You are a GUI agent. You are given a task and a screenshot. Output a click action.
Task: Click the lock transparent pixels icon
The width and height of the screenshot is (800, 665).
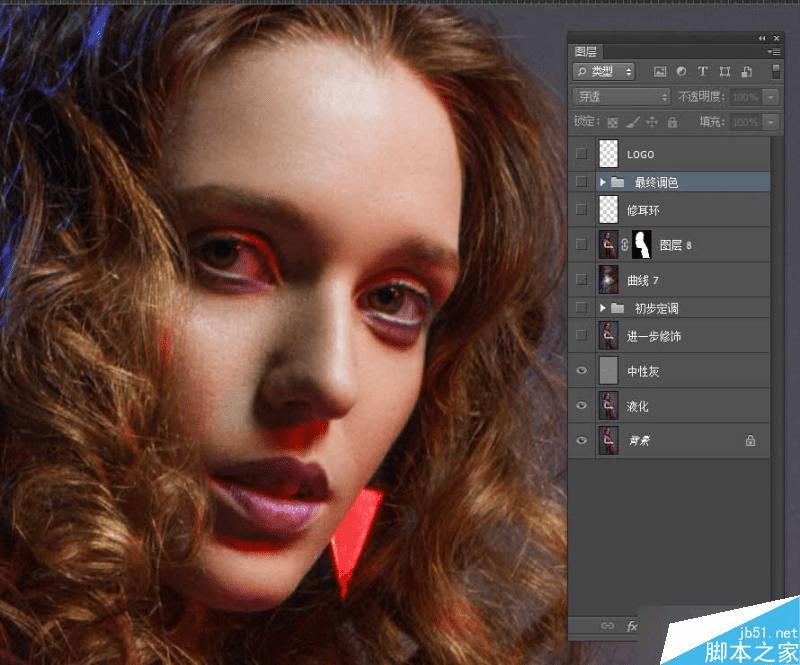pyautogui.click(x=613, y=122)
